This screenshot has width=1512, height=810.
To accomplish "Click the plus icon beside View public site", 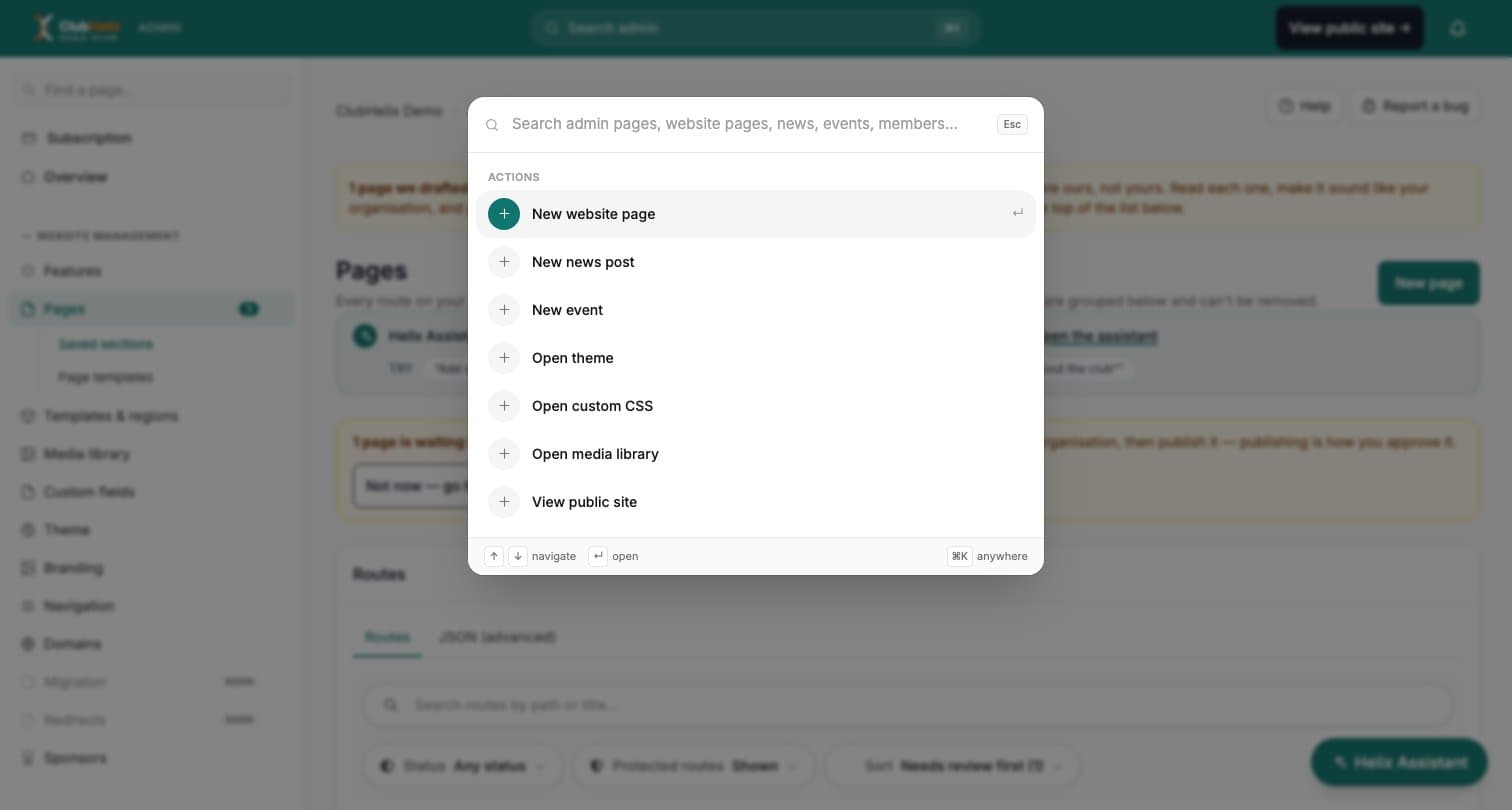I will point(504,502).
